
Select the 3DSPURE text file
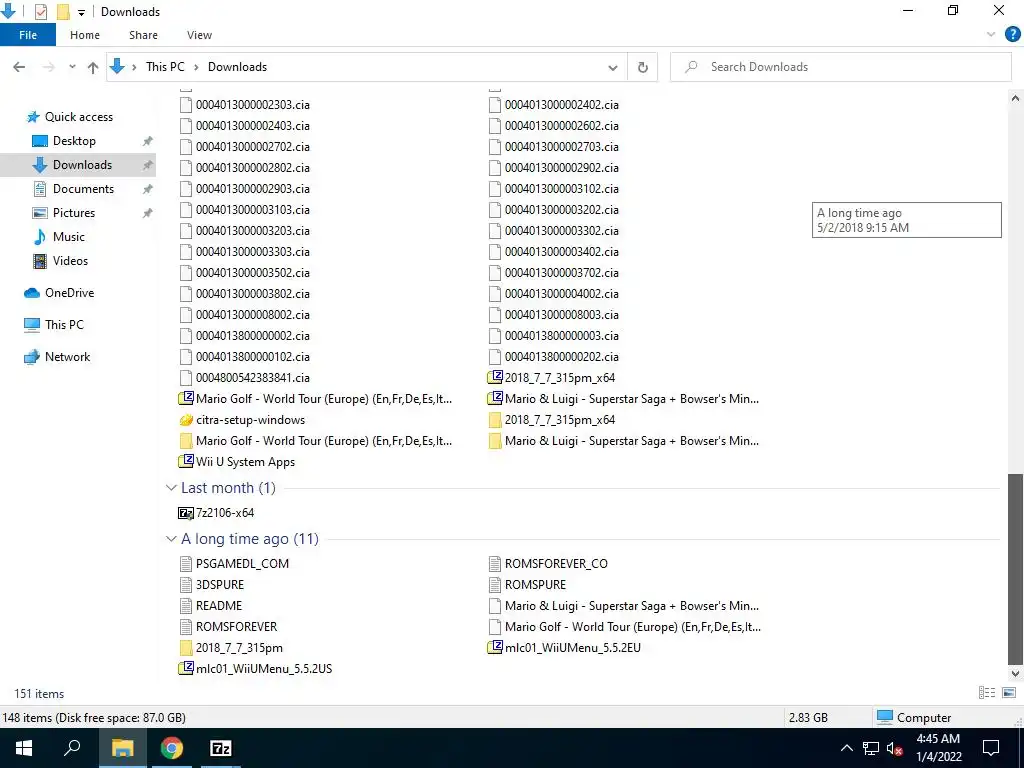[x=212, y=584]
